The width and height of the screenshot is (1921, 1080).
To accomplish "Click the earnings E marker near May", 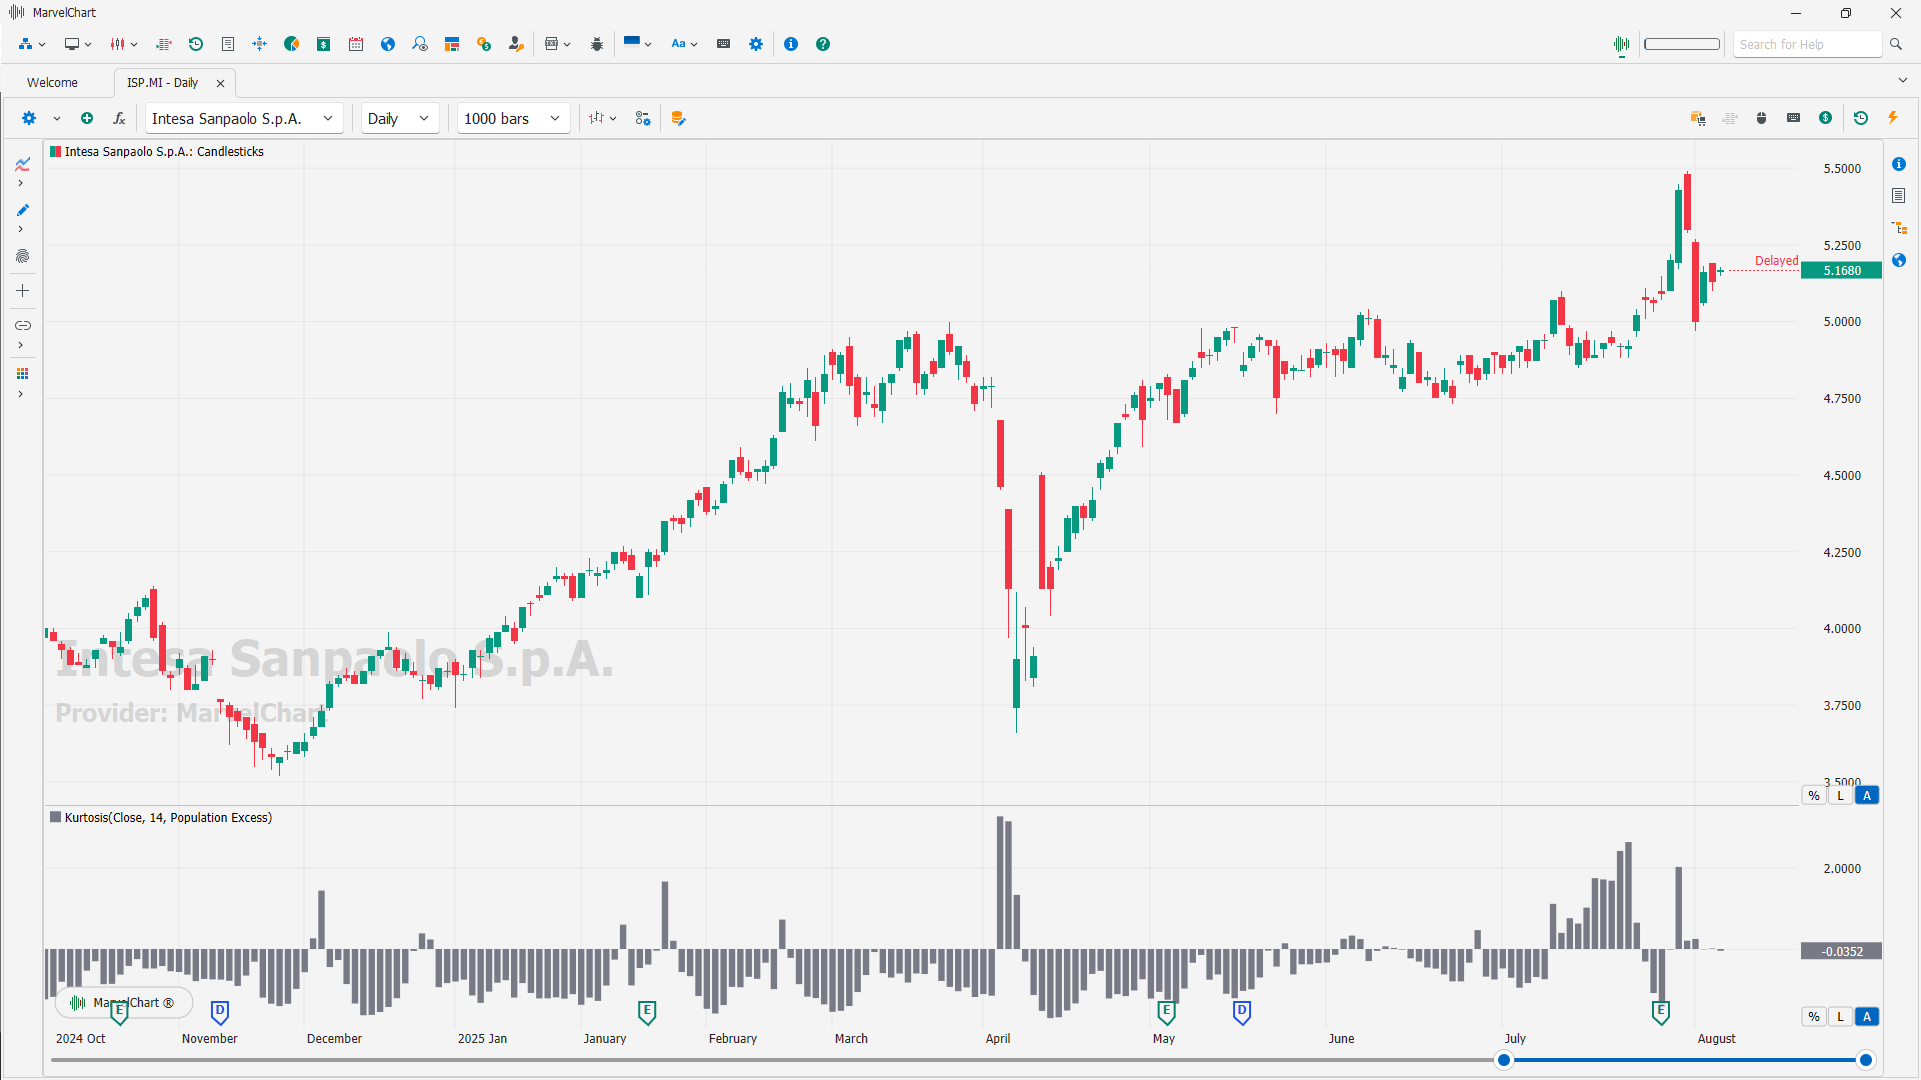I will tap(1166, 1013).
